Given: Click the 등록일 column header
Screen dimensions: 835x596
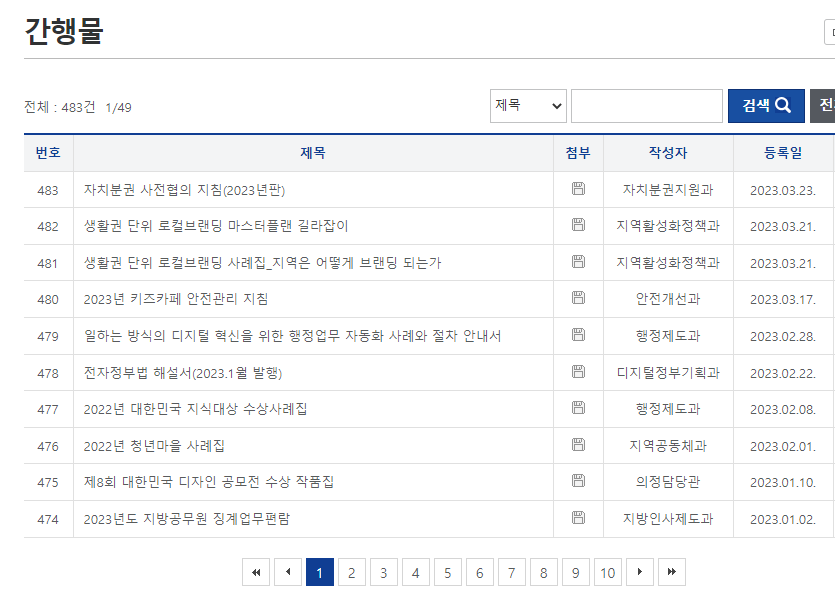Looking at the screenshot, I should coord(783,153).
